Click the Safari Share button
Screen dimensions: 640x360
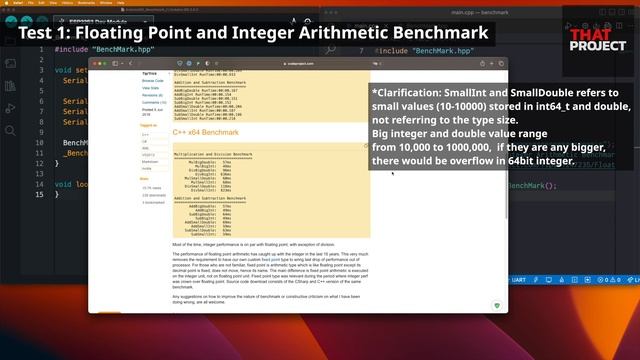click(482, 64)
